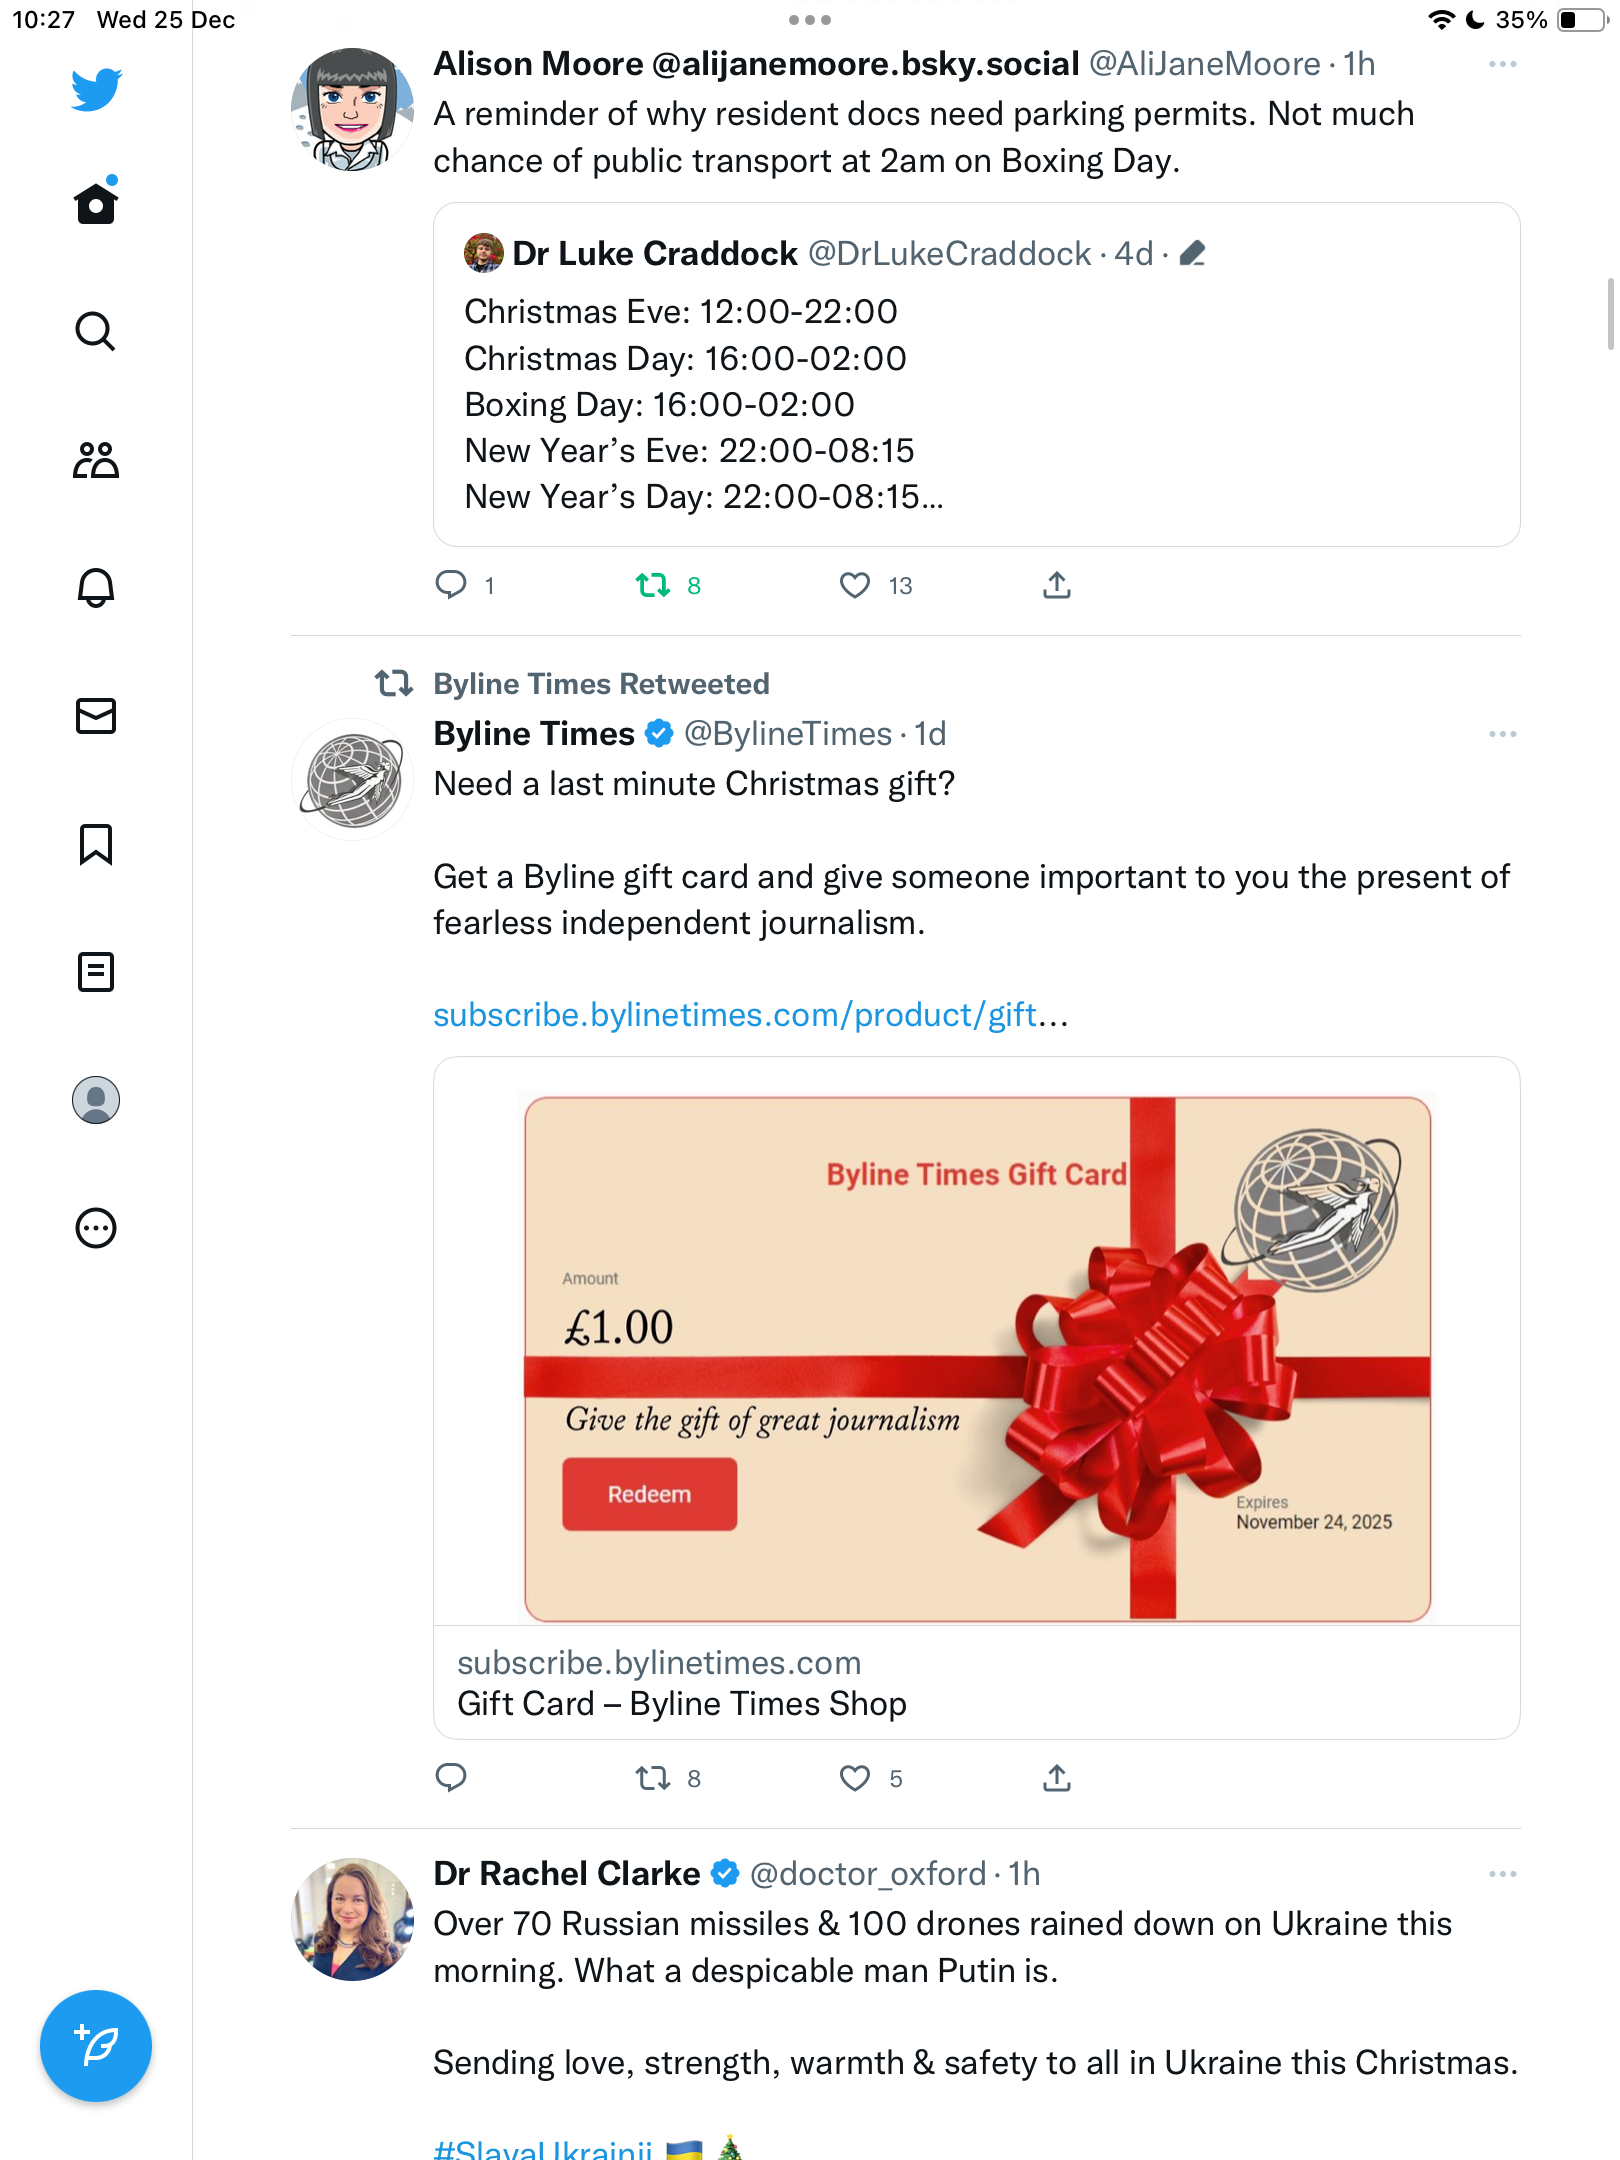Image resolution: width=1620 pixels, height=2160 pixels.
Task: Open Messages envelope icon
Action: (96, 716)
